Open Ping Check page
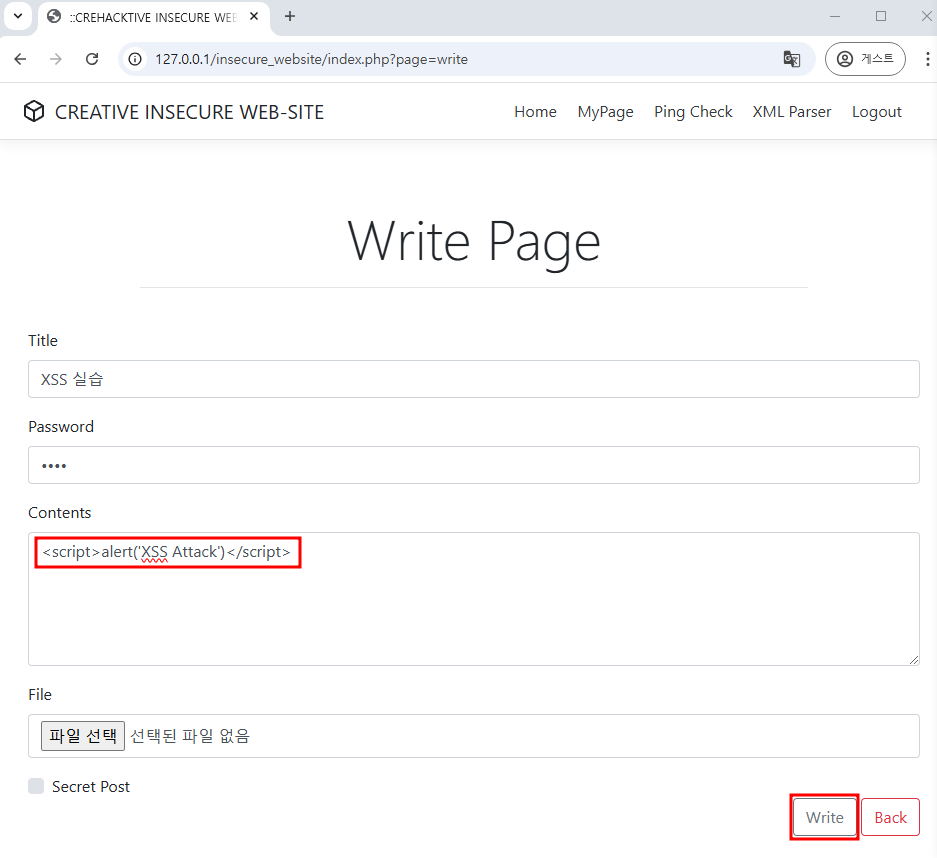937x858 pixels. (693, 112)
